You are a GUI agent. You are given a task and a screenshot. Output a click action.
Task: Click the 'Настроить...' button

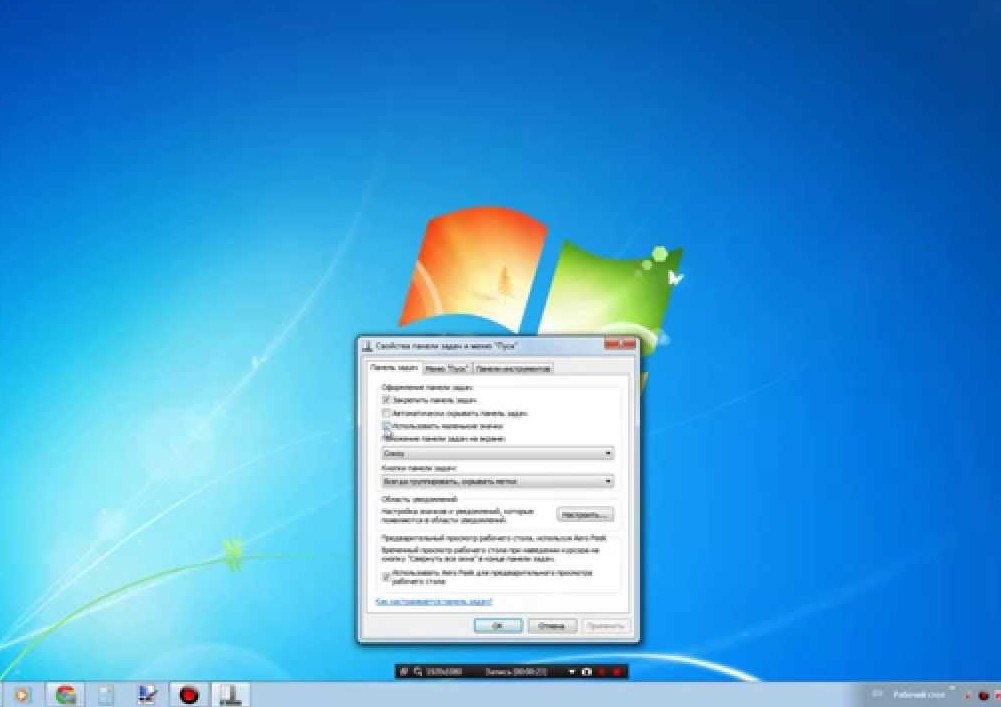pos(585,514)
